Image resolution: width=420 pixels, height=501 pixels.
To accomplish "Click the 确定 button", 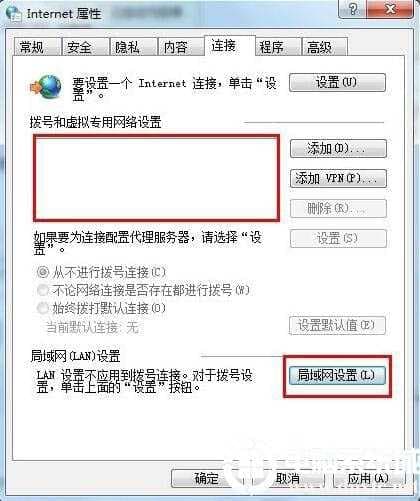I will click(x=206, y=479).
